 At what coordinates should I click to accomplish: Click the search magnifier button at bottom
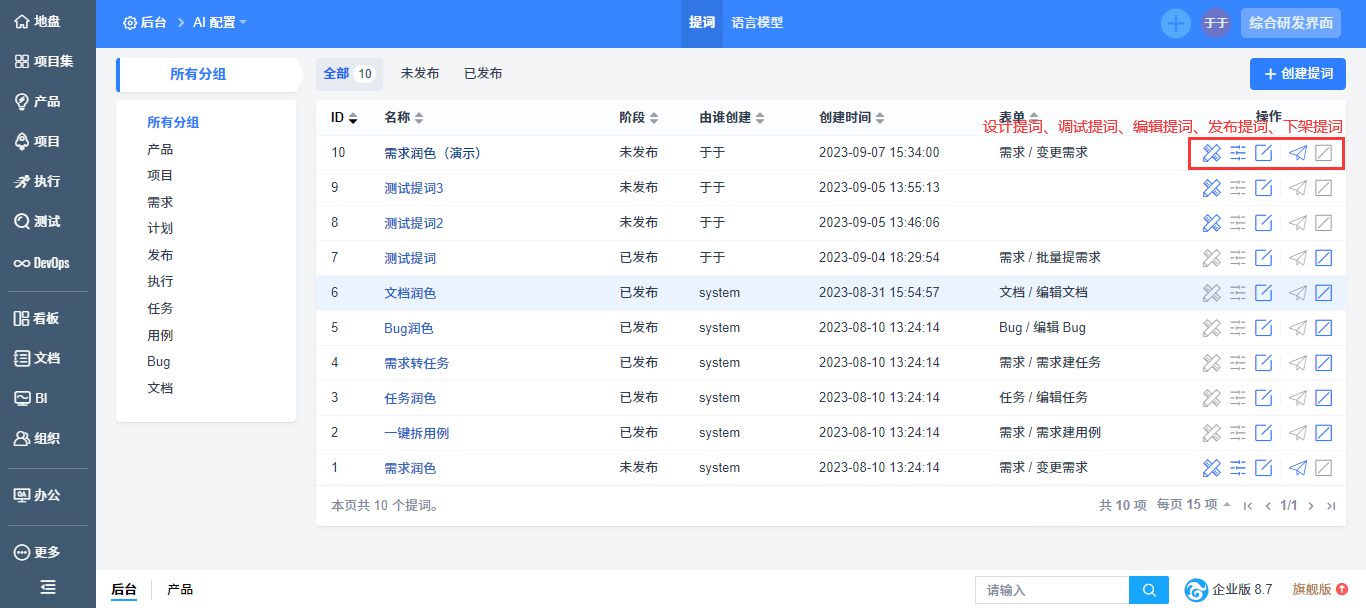tap(1149, 590)
